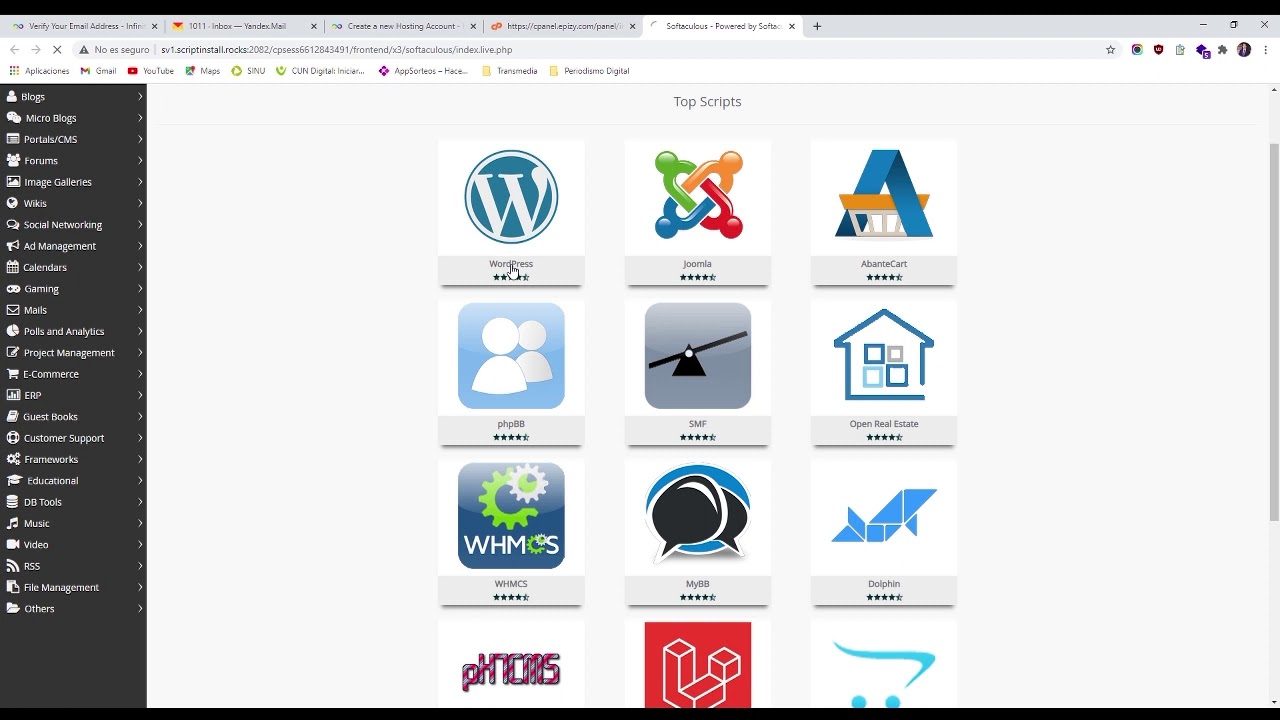
Task: Click the Forums category icon
Action: point(13,160)
